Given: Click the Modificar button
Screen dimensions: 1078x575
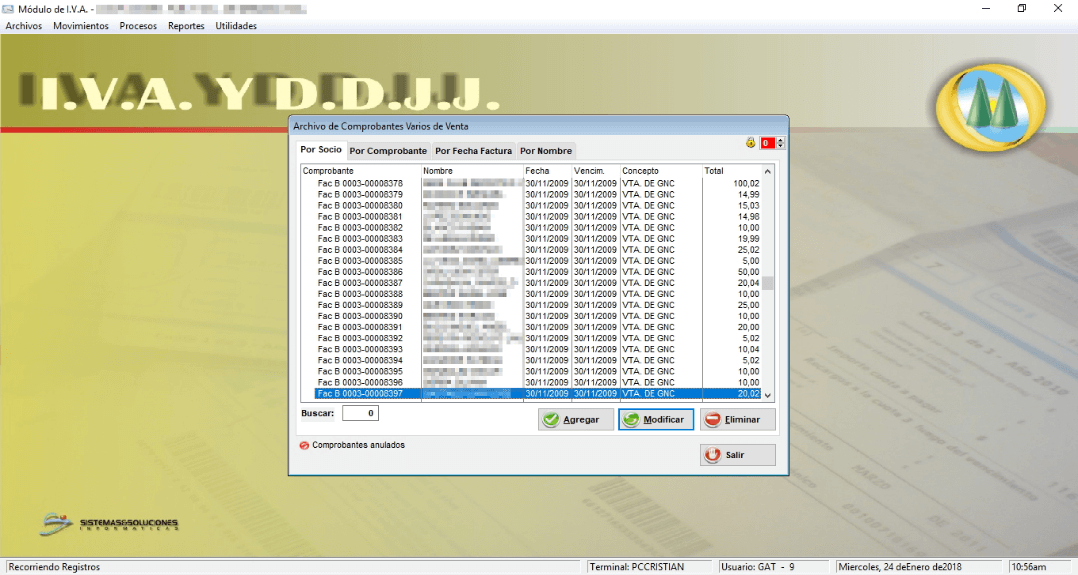Looking at the screenshot, I should tap(656, 420).
